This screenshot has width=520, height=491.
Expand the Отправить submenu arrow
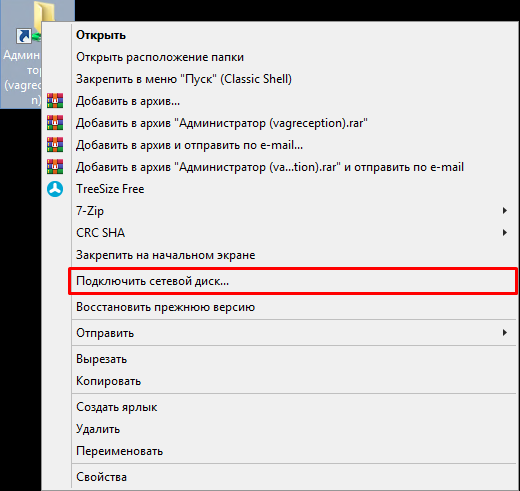(505, 333)
